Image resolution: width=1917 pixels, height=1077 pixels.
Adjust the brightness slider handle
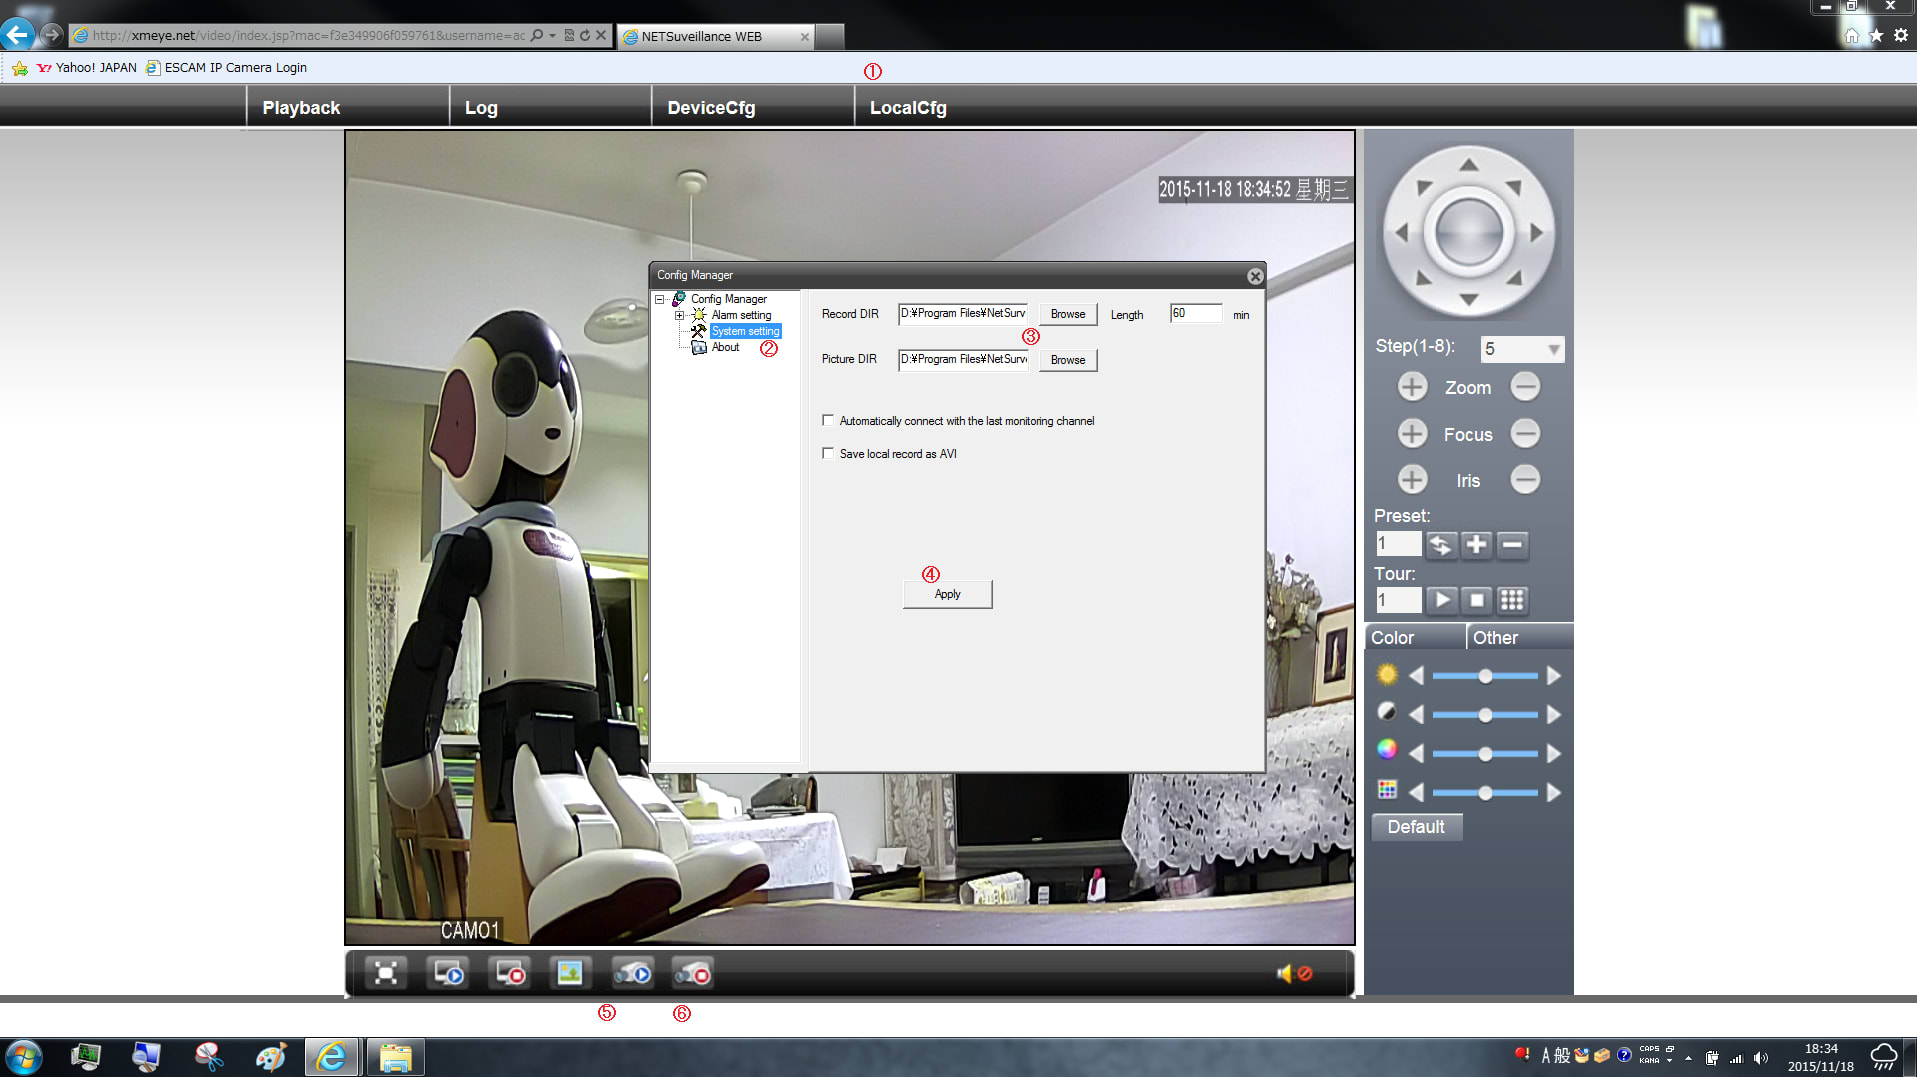click(1485, 677)
